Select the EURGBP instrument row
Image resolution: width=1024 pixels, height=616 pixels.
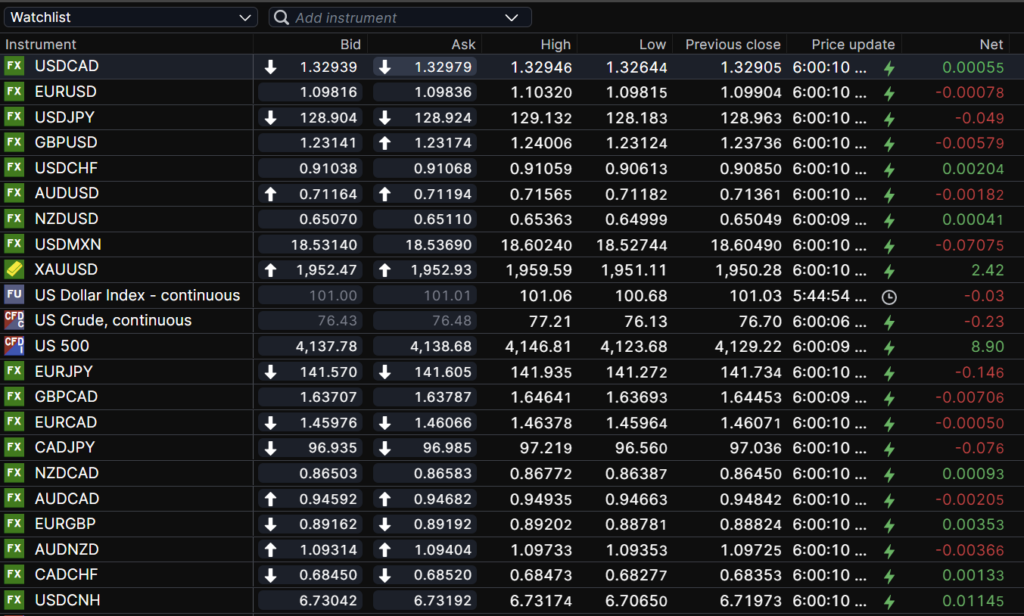(x=66, y=524)
